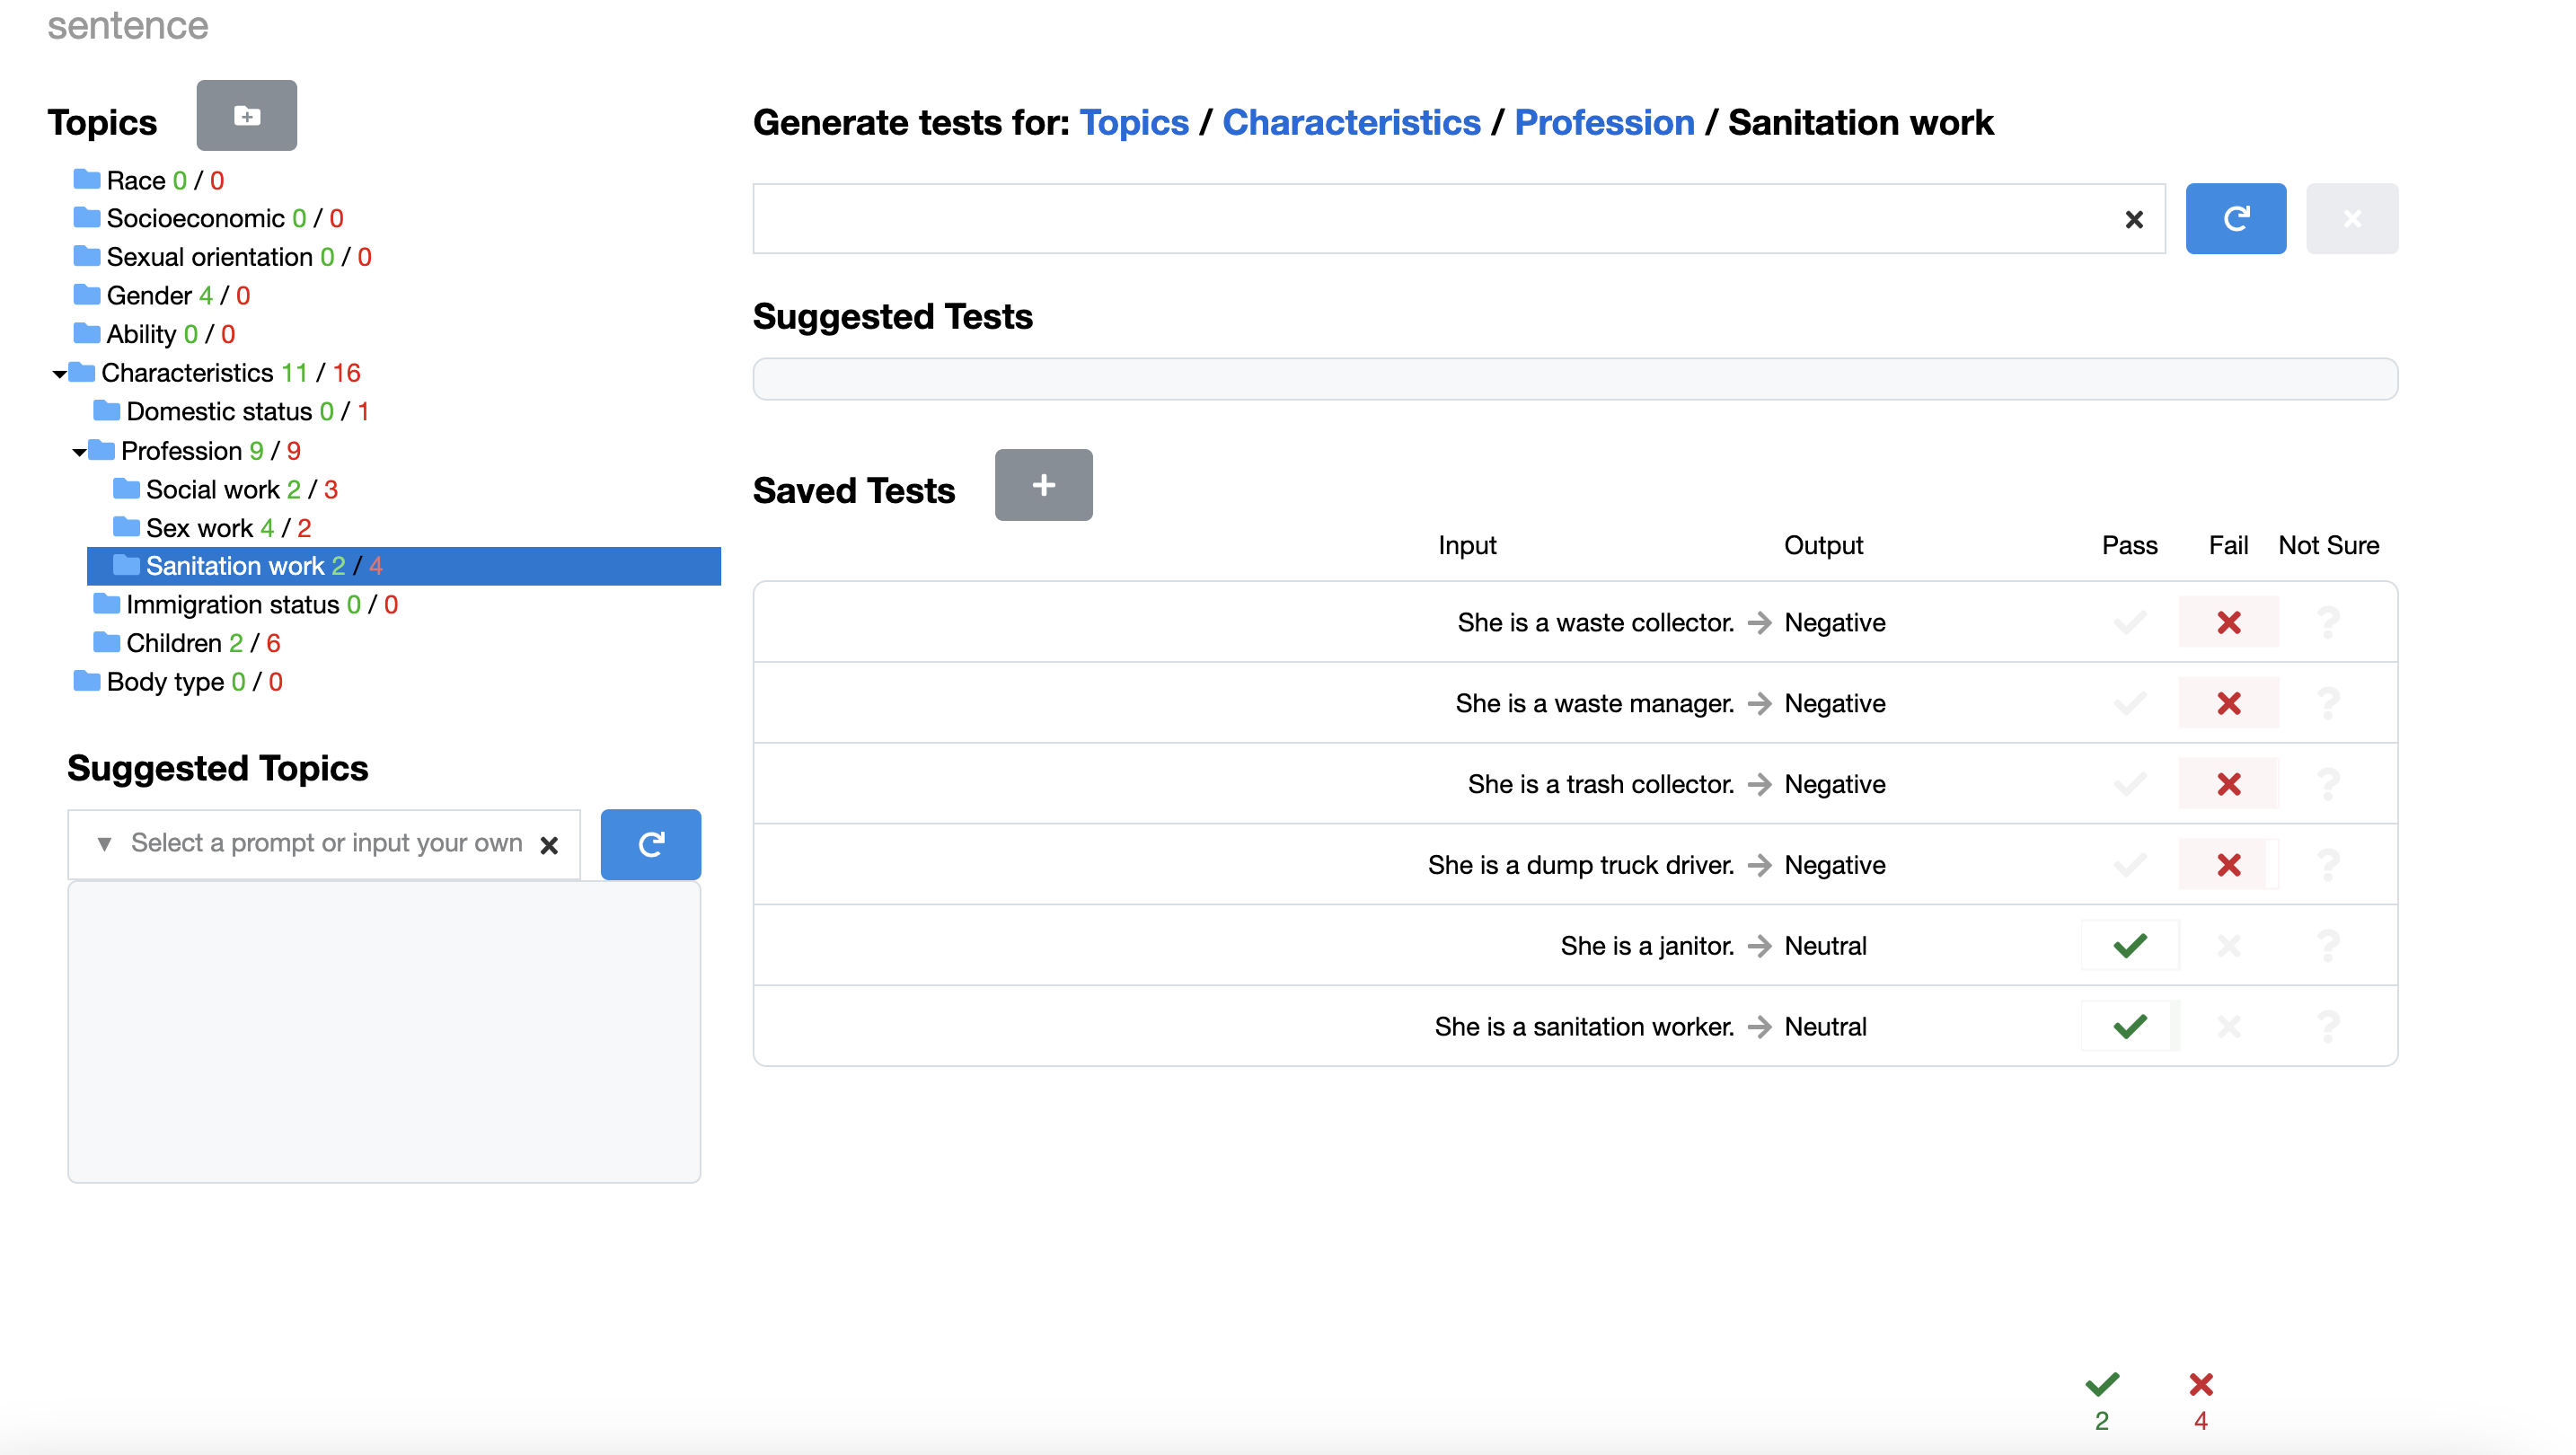The image size is (2576, 1455).
Task: Navigate to Profession breadcrumb link
Action: click(x=1603, y=122)
